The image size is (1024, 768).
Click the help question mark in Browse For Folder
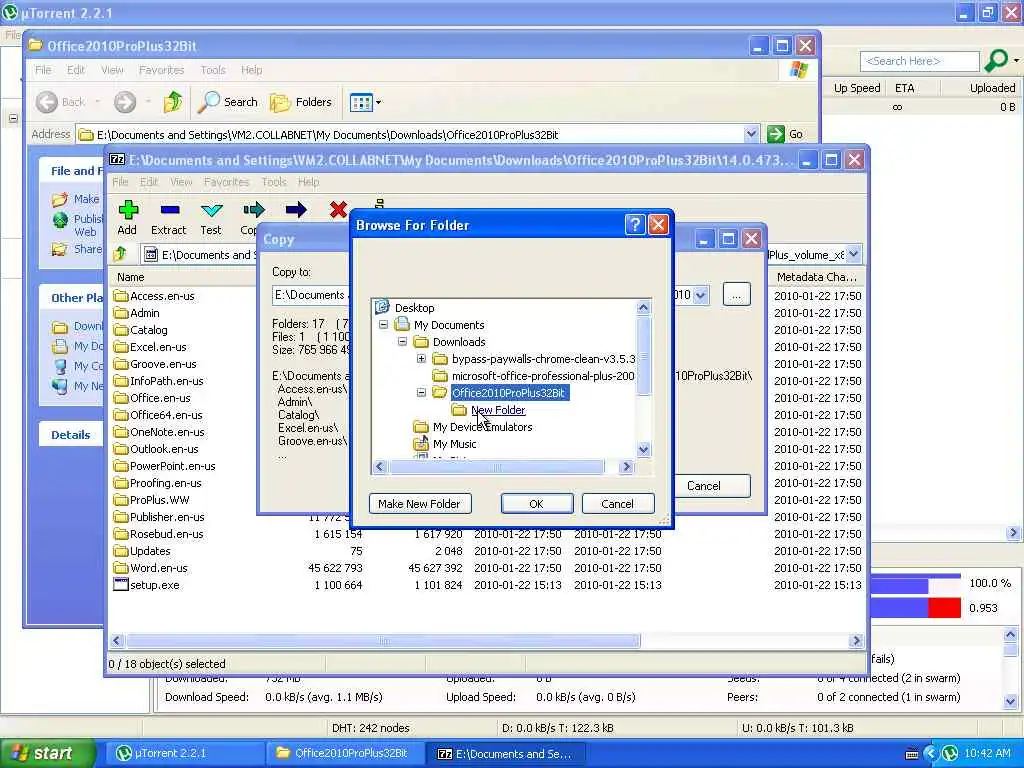click(635, 225)
